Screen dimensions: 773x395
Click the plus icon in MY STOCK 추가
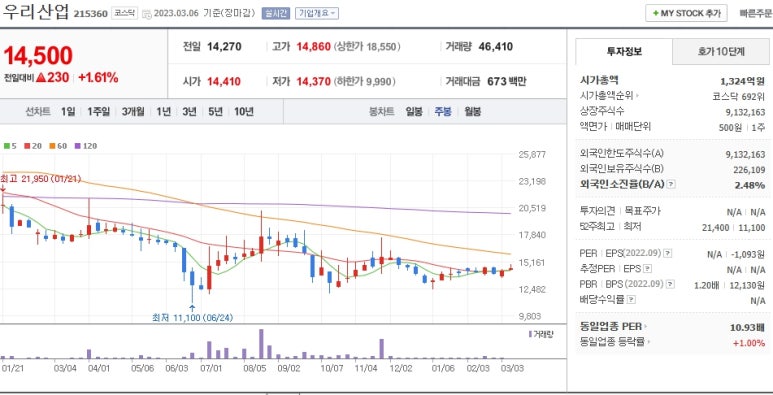point(655,13)
